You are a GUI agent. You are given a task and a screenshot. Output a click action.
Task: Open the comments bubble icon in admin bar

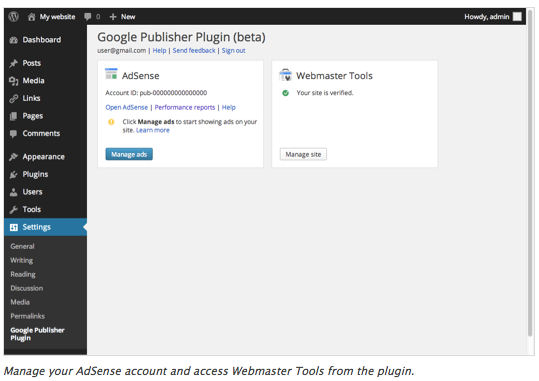(x=88, y=16)
